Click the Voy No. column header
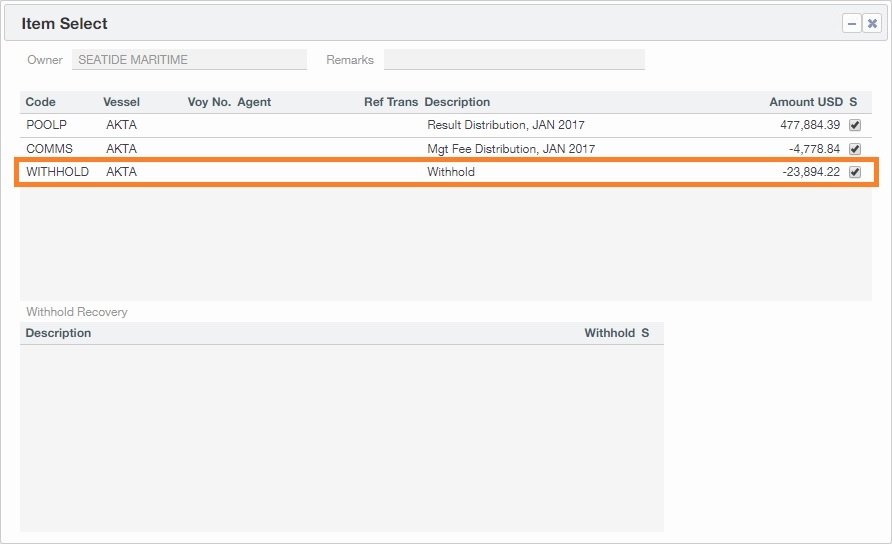The width and height of the screenshot is (892, 544). point(208,102)
